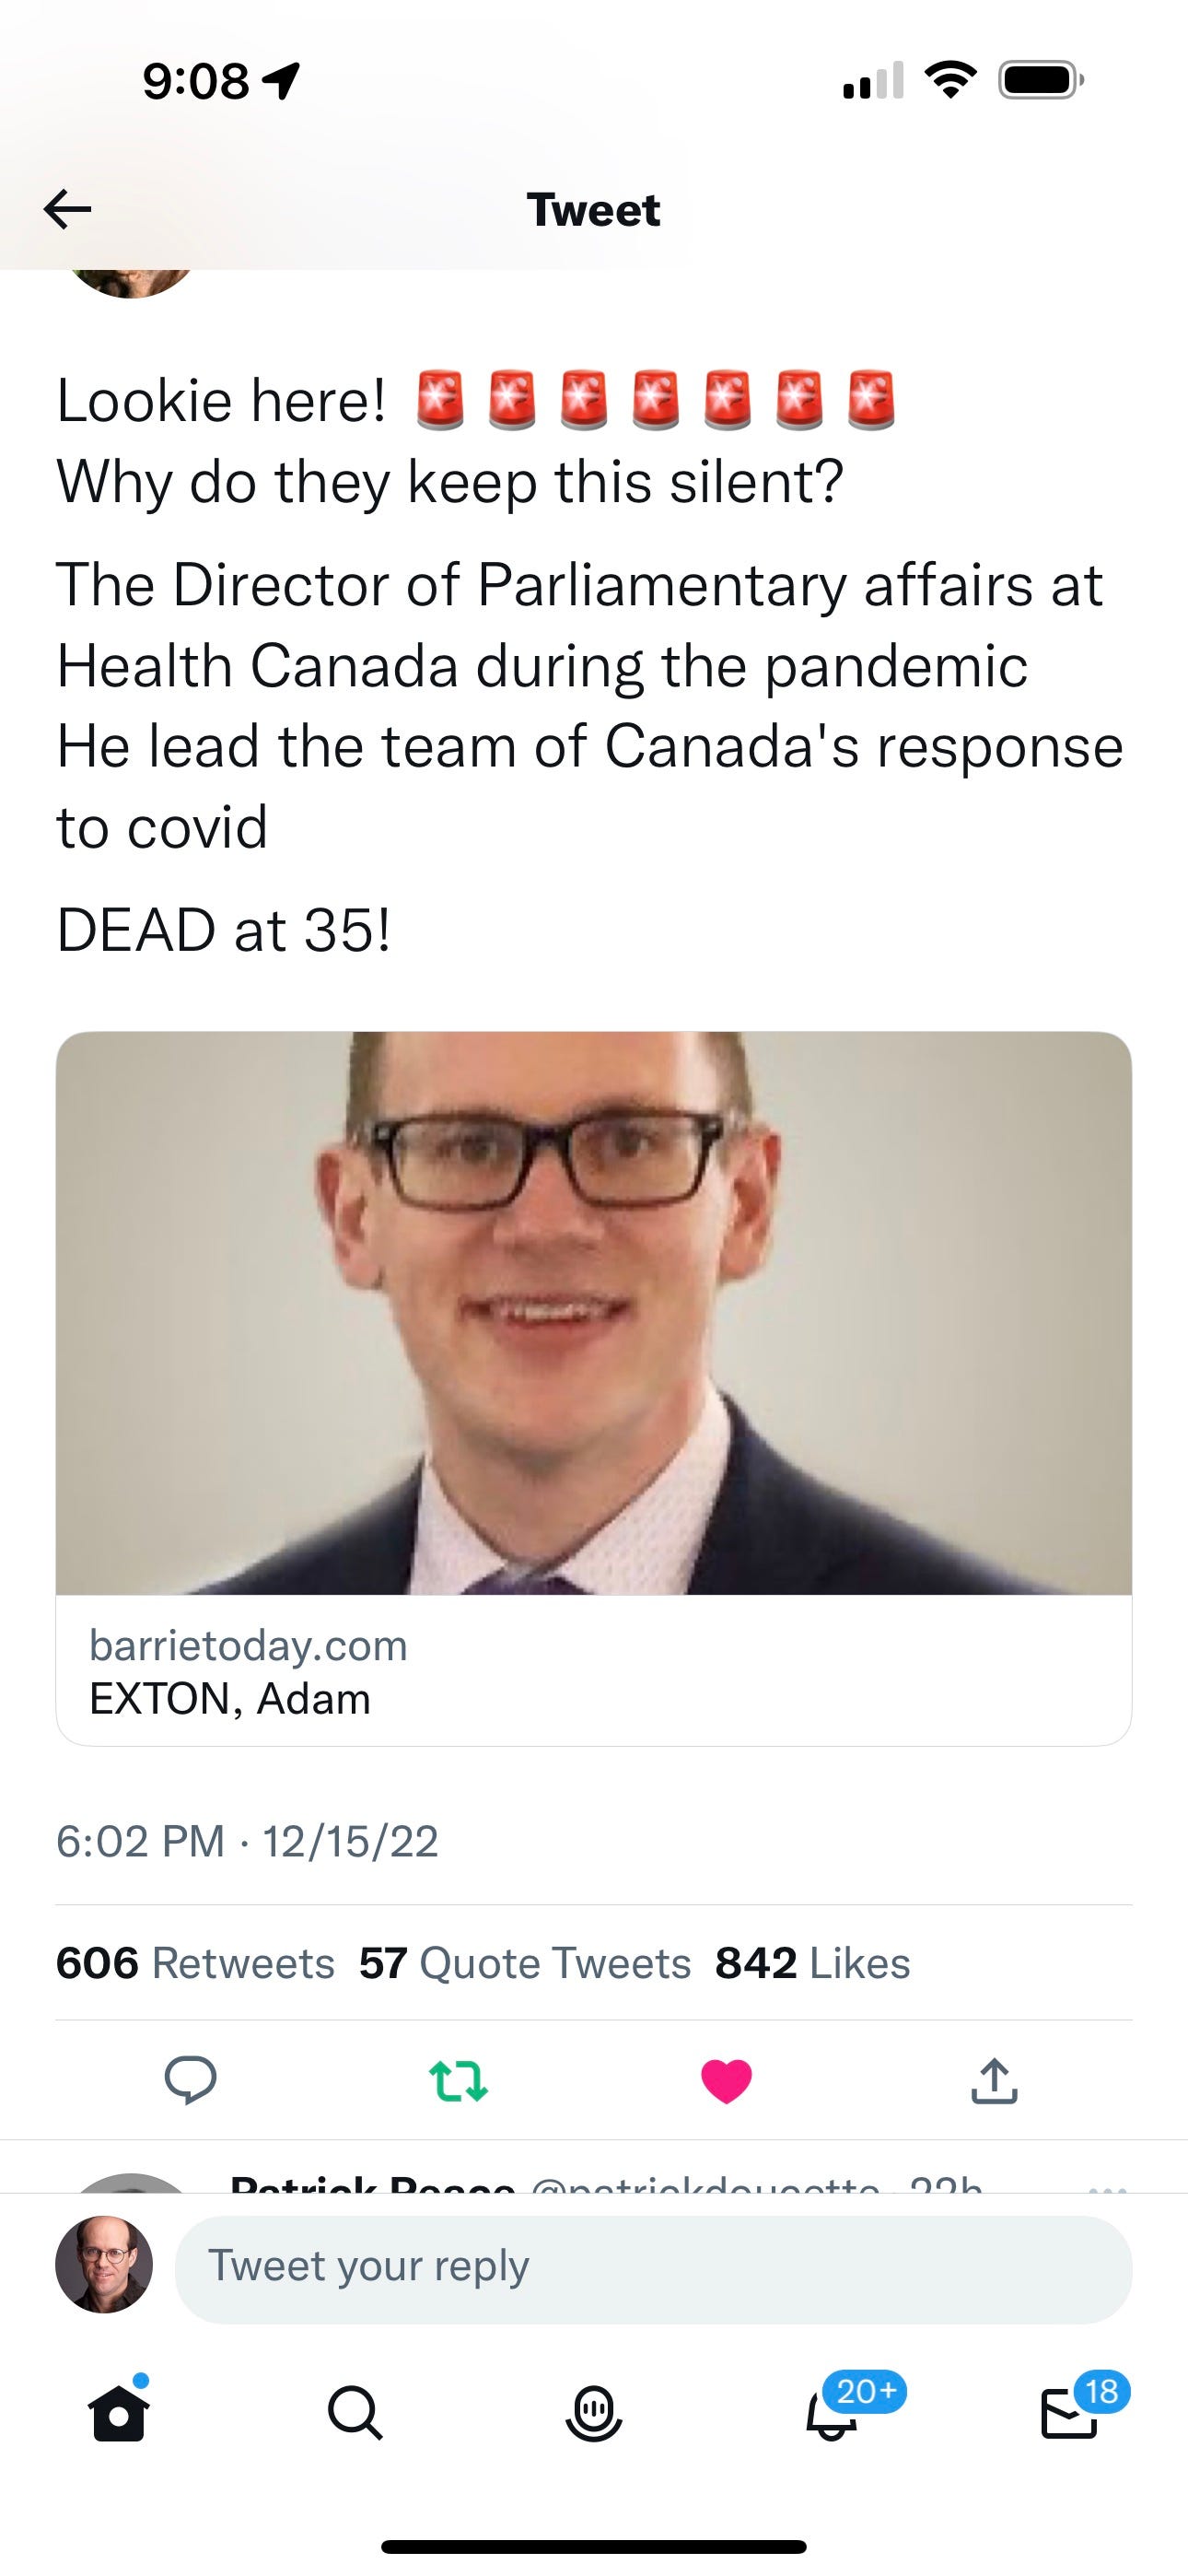Go to Home tab
The height and width of the screenshot is (2576, 1188).
click(x=119, y=2414)
